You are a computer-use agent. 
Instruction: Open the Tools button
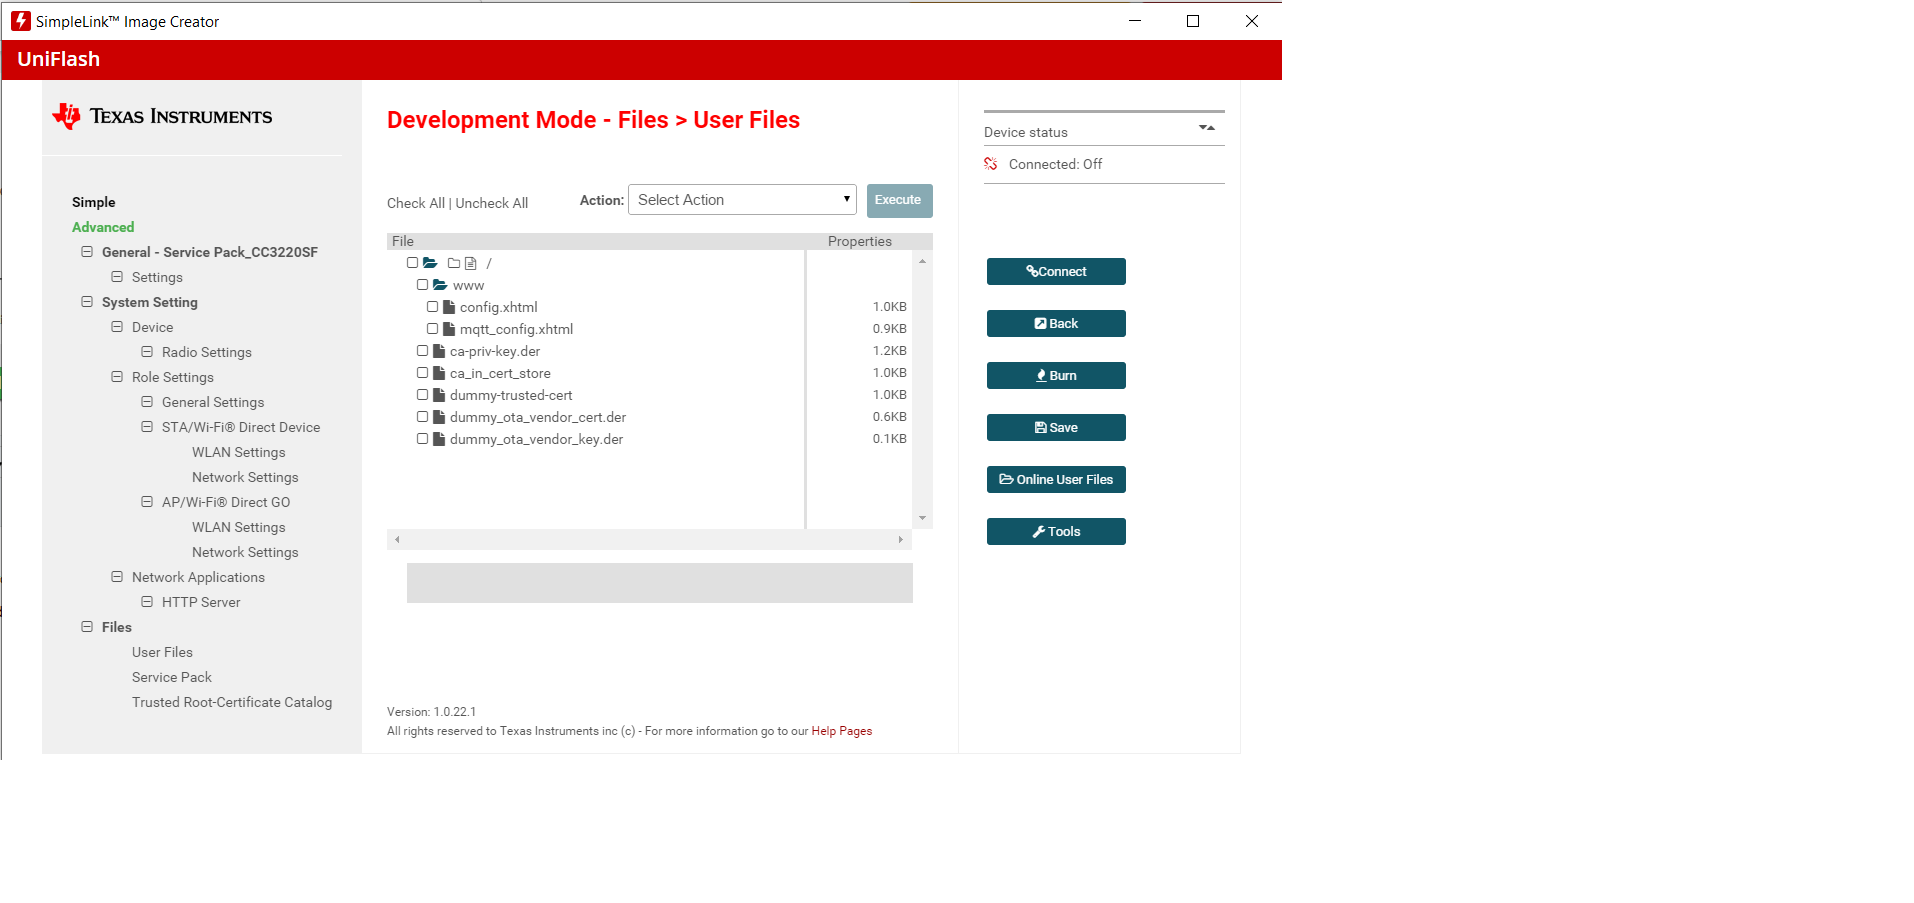point(1056,532)
